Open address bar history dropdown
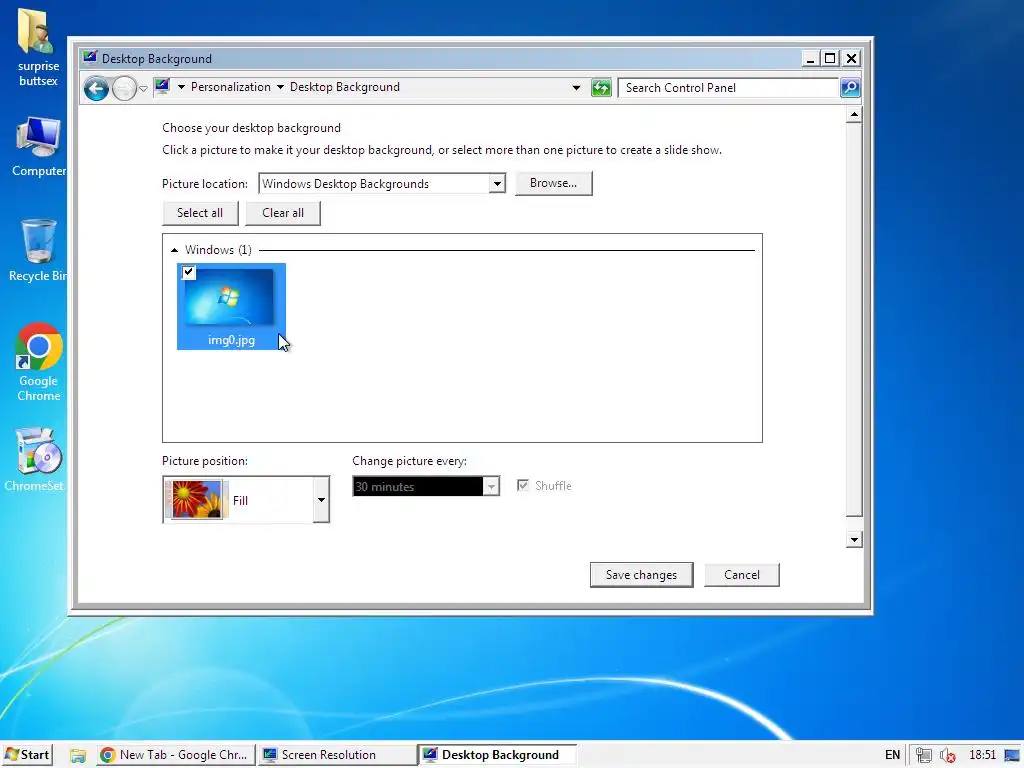The image size is (1024, 768). click(x=576, y=88)
